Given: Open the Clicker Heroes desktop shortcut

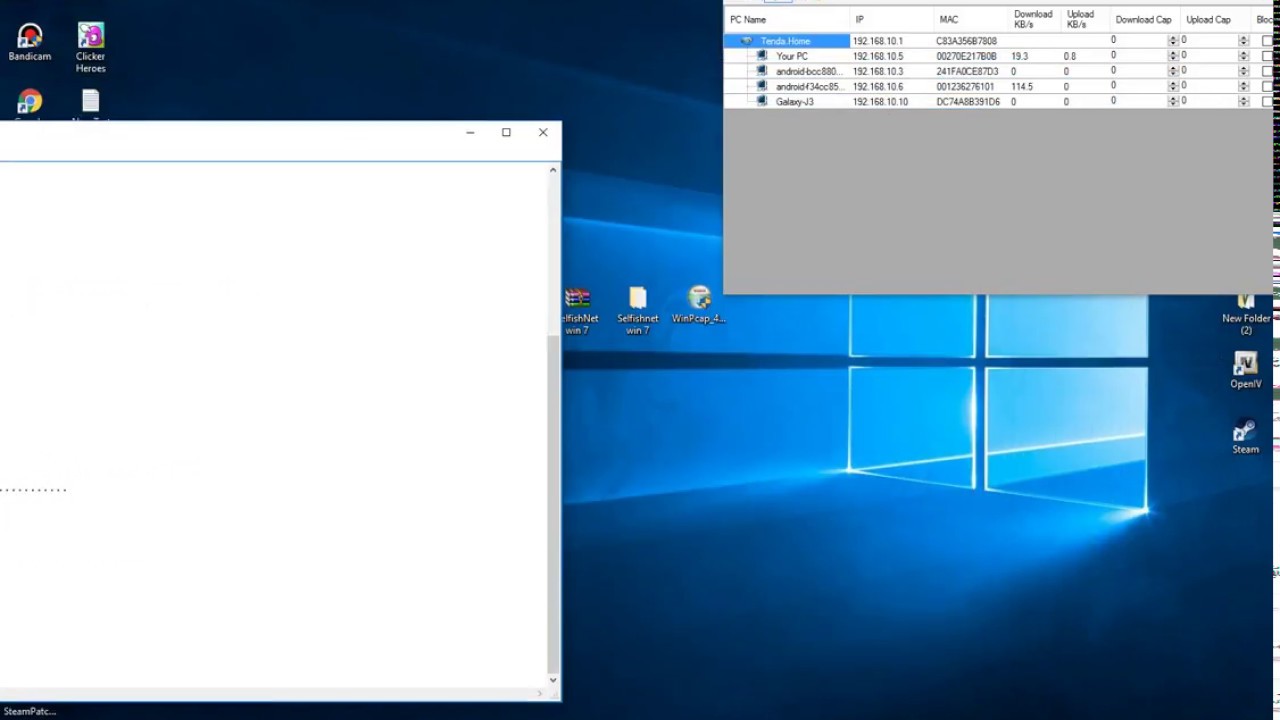Looking at the screenshot, I should [90, 48].
